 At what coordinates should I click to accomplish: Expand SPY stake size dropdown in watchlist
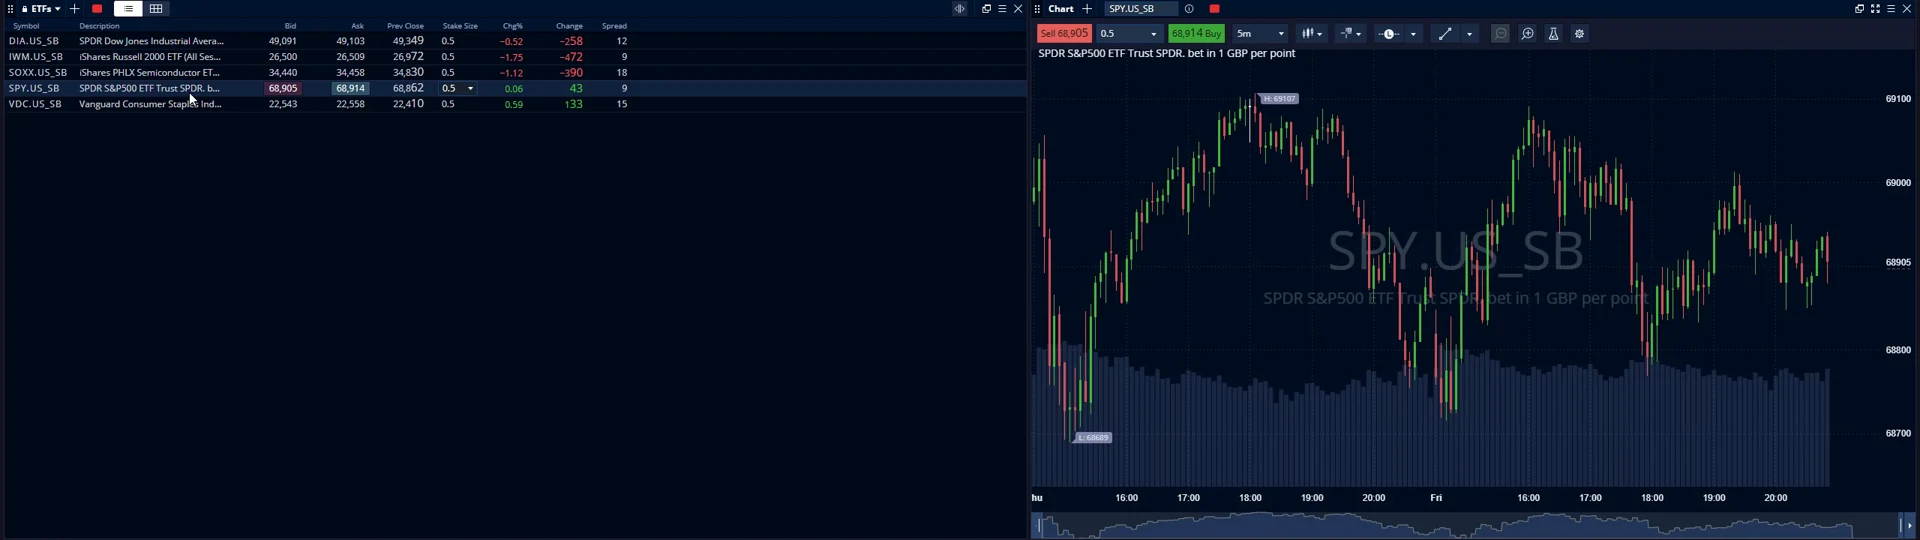(x=470, y=89)
